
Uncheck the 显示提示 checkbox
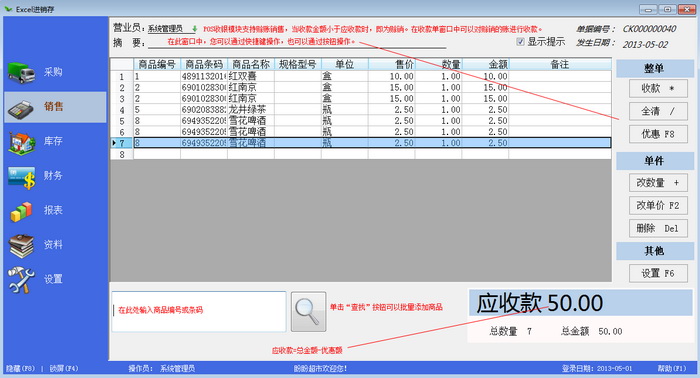520,42
